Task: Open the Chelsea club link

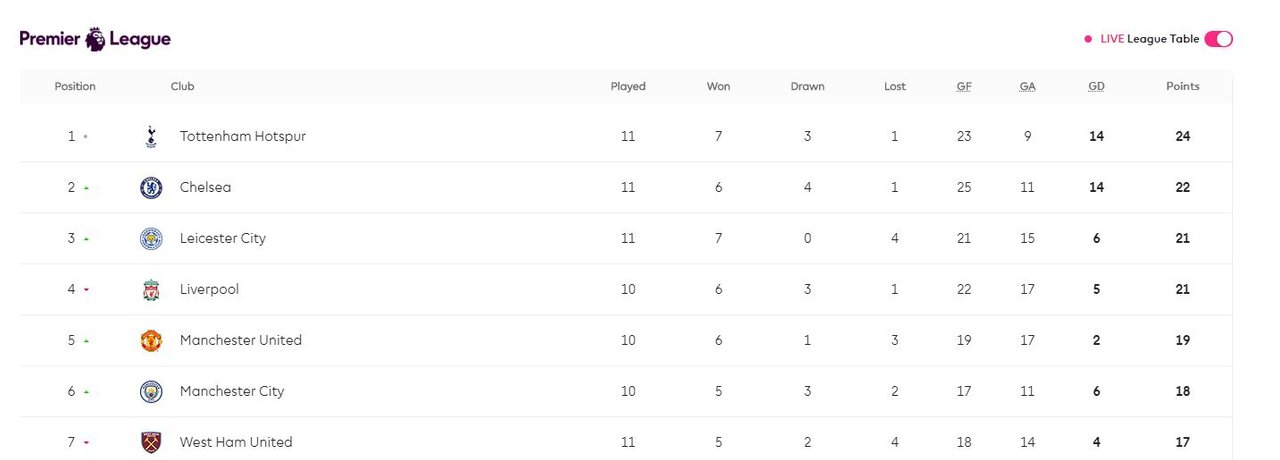Action: (205, 187)
